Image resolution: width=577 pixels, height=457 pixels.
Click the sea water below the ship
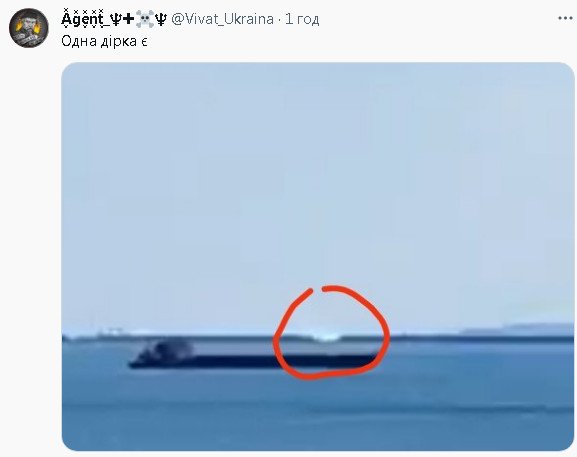(x=318, y=408)
